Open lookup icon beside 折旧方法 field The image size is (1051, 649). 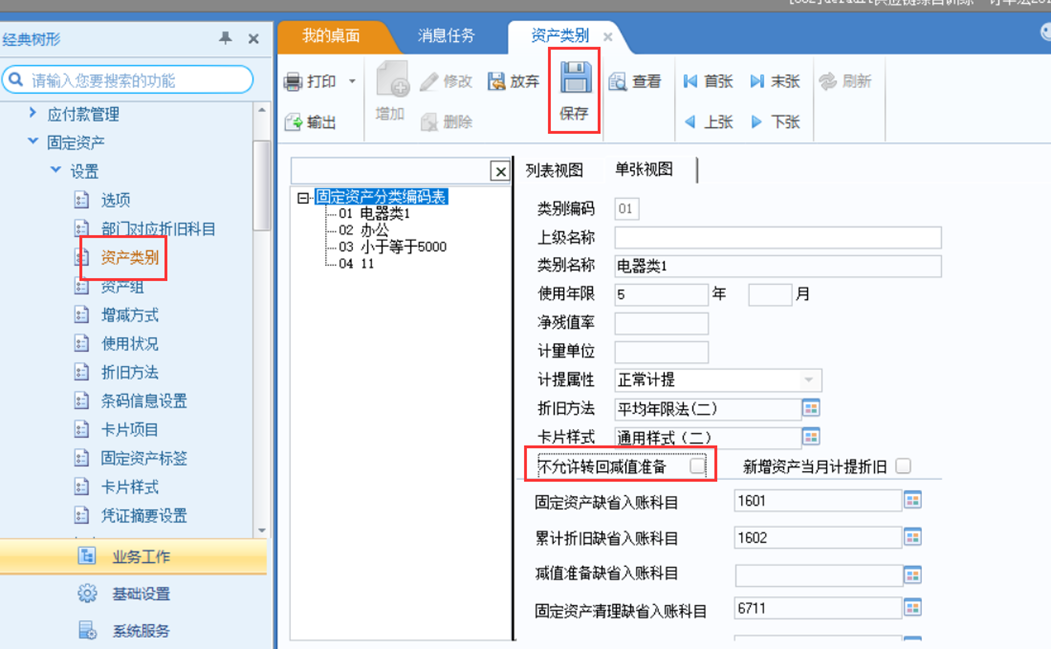coord(811,408)
